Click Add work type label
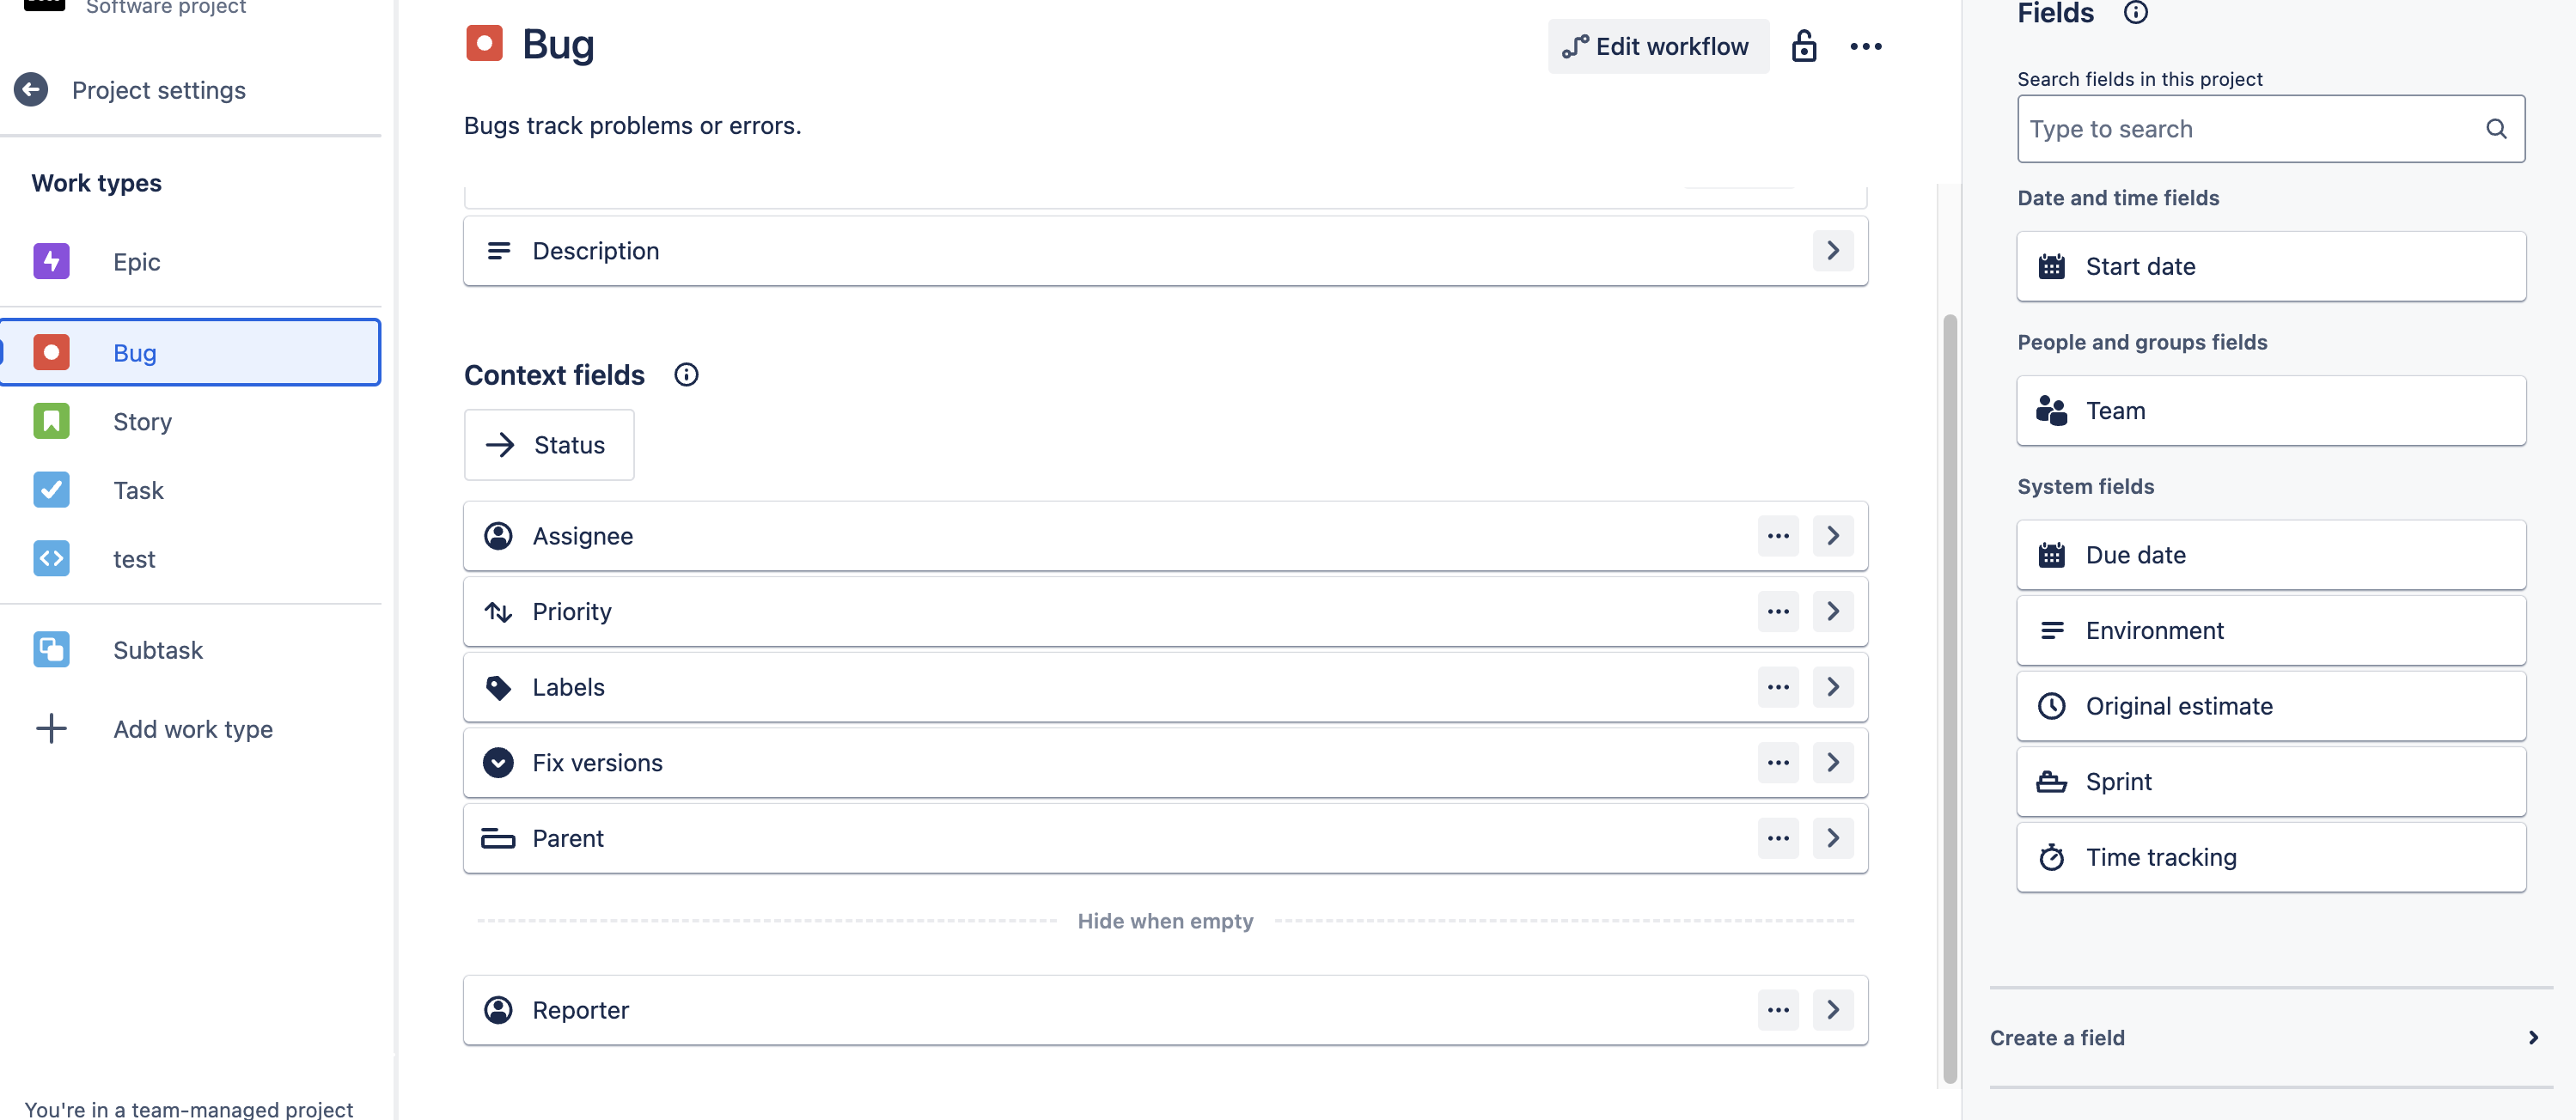The width and height of the screenshot is (2576, 1120). click(x=193, y=729)
